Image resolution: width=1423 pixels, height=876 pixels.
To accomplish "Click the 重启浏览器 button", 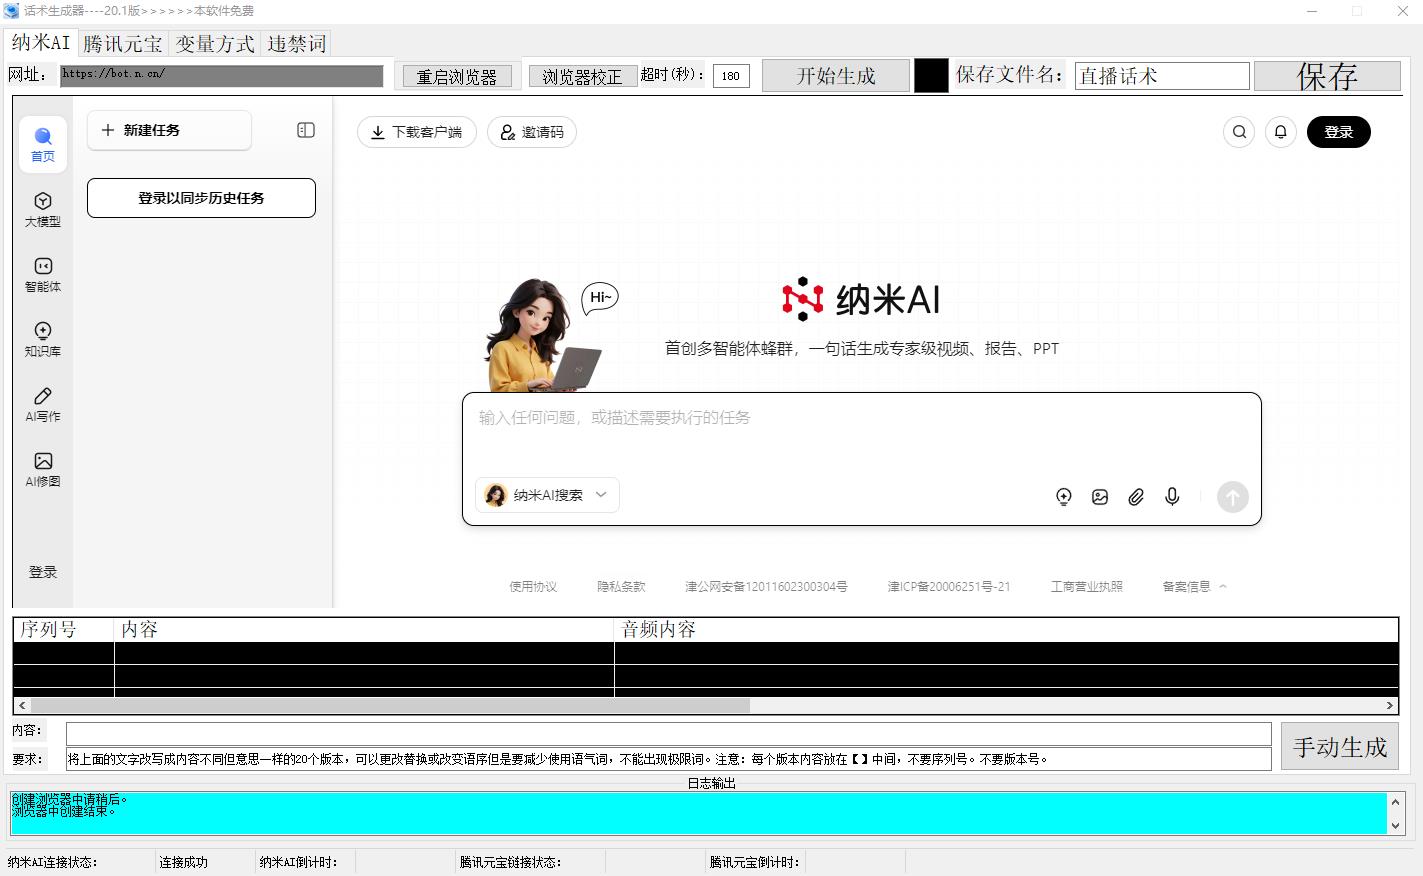I will click(457, 76).
